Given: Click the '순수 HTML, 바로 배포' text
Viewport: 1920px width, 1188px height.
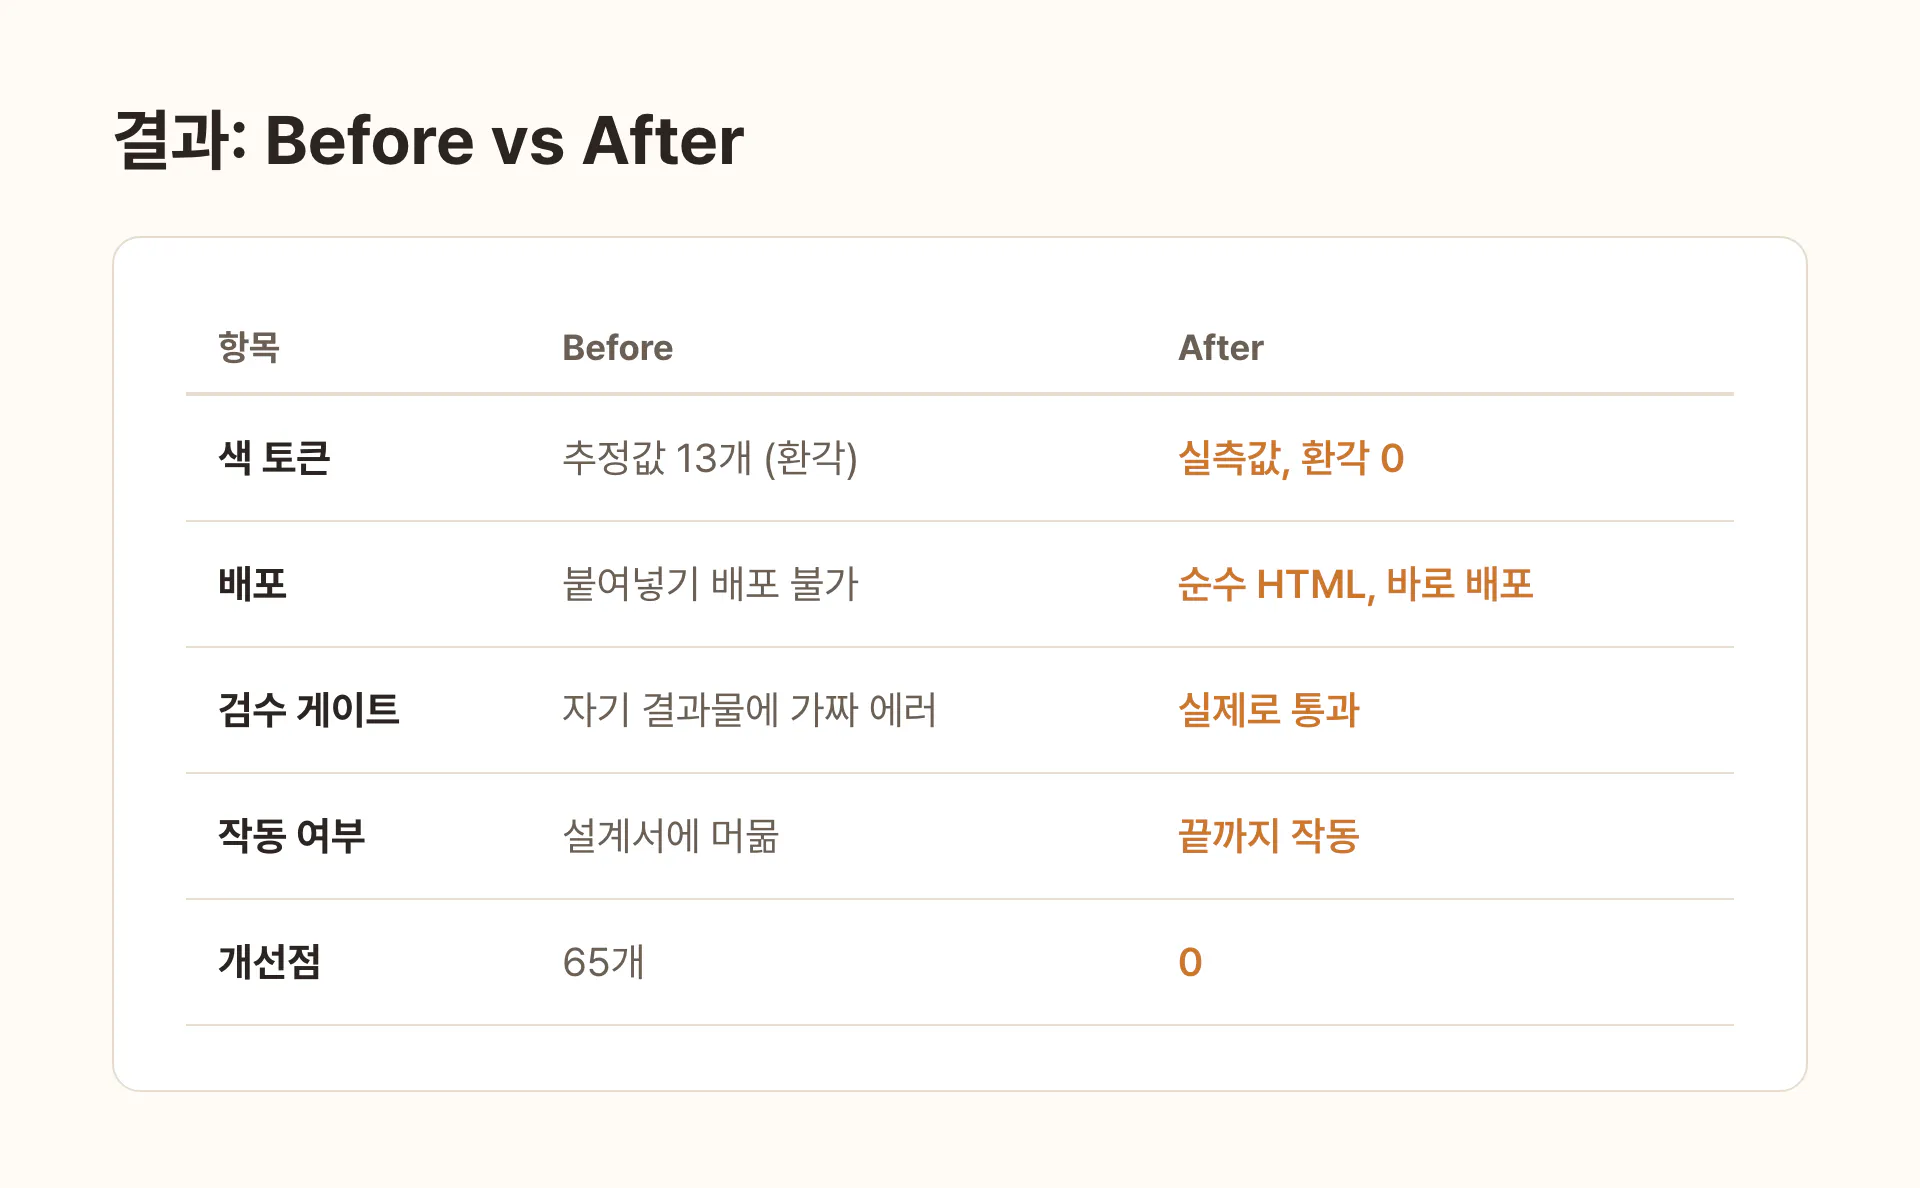Looking at the screenshot, I should pyautogui.click(x=1355, y=584).
